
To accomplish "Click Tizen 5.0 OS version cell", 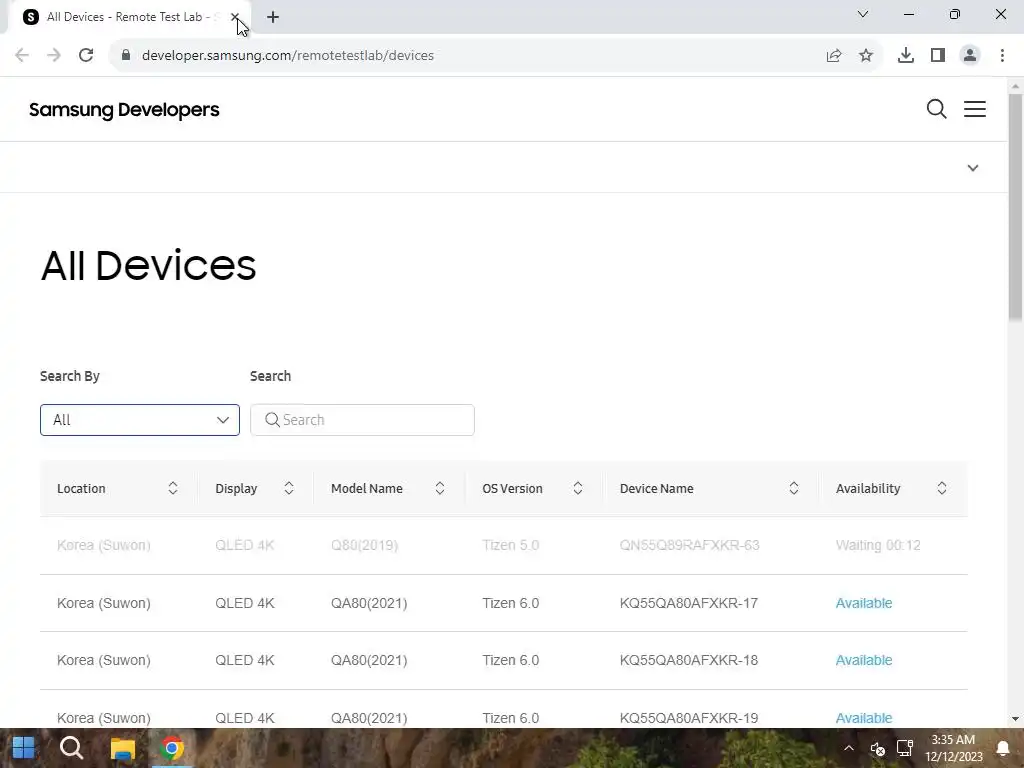I will tap(510, 545).
